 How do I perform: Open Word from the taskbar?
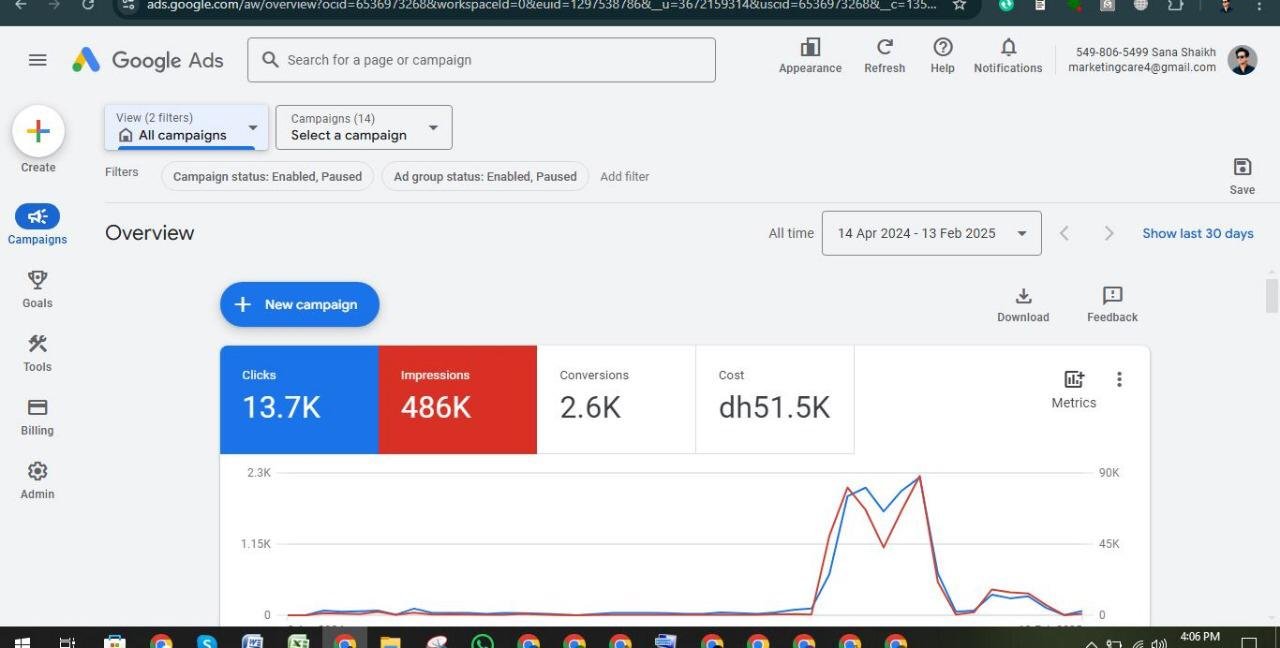point(253,642)
